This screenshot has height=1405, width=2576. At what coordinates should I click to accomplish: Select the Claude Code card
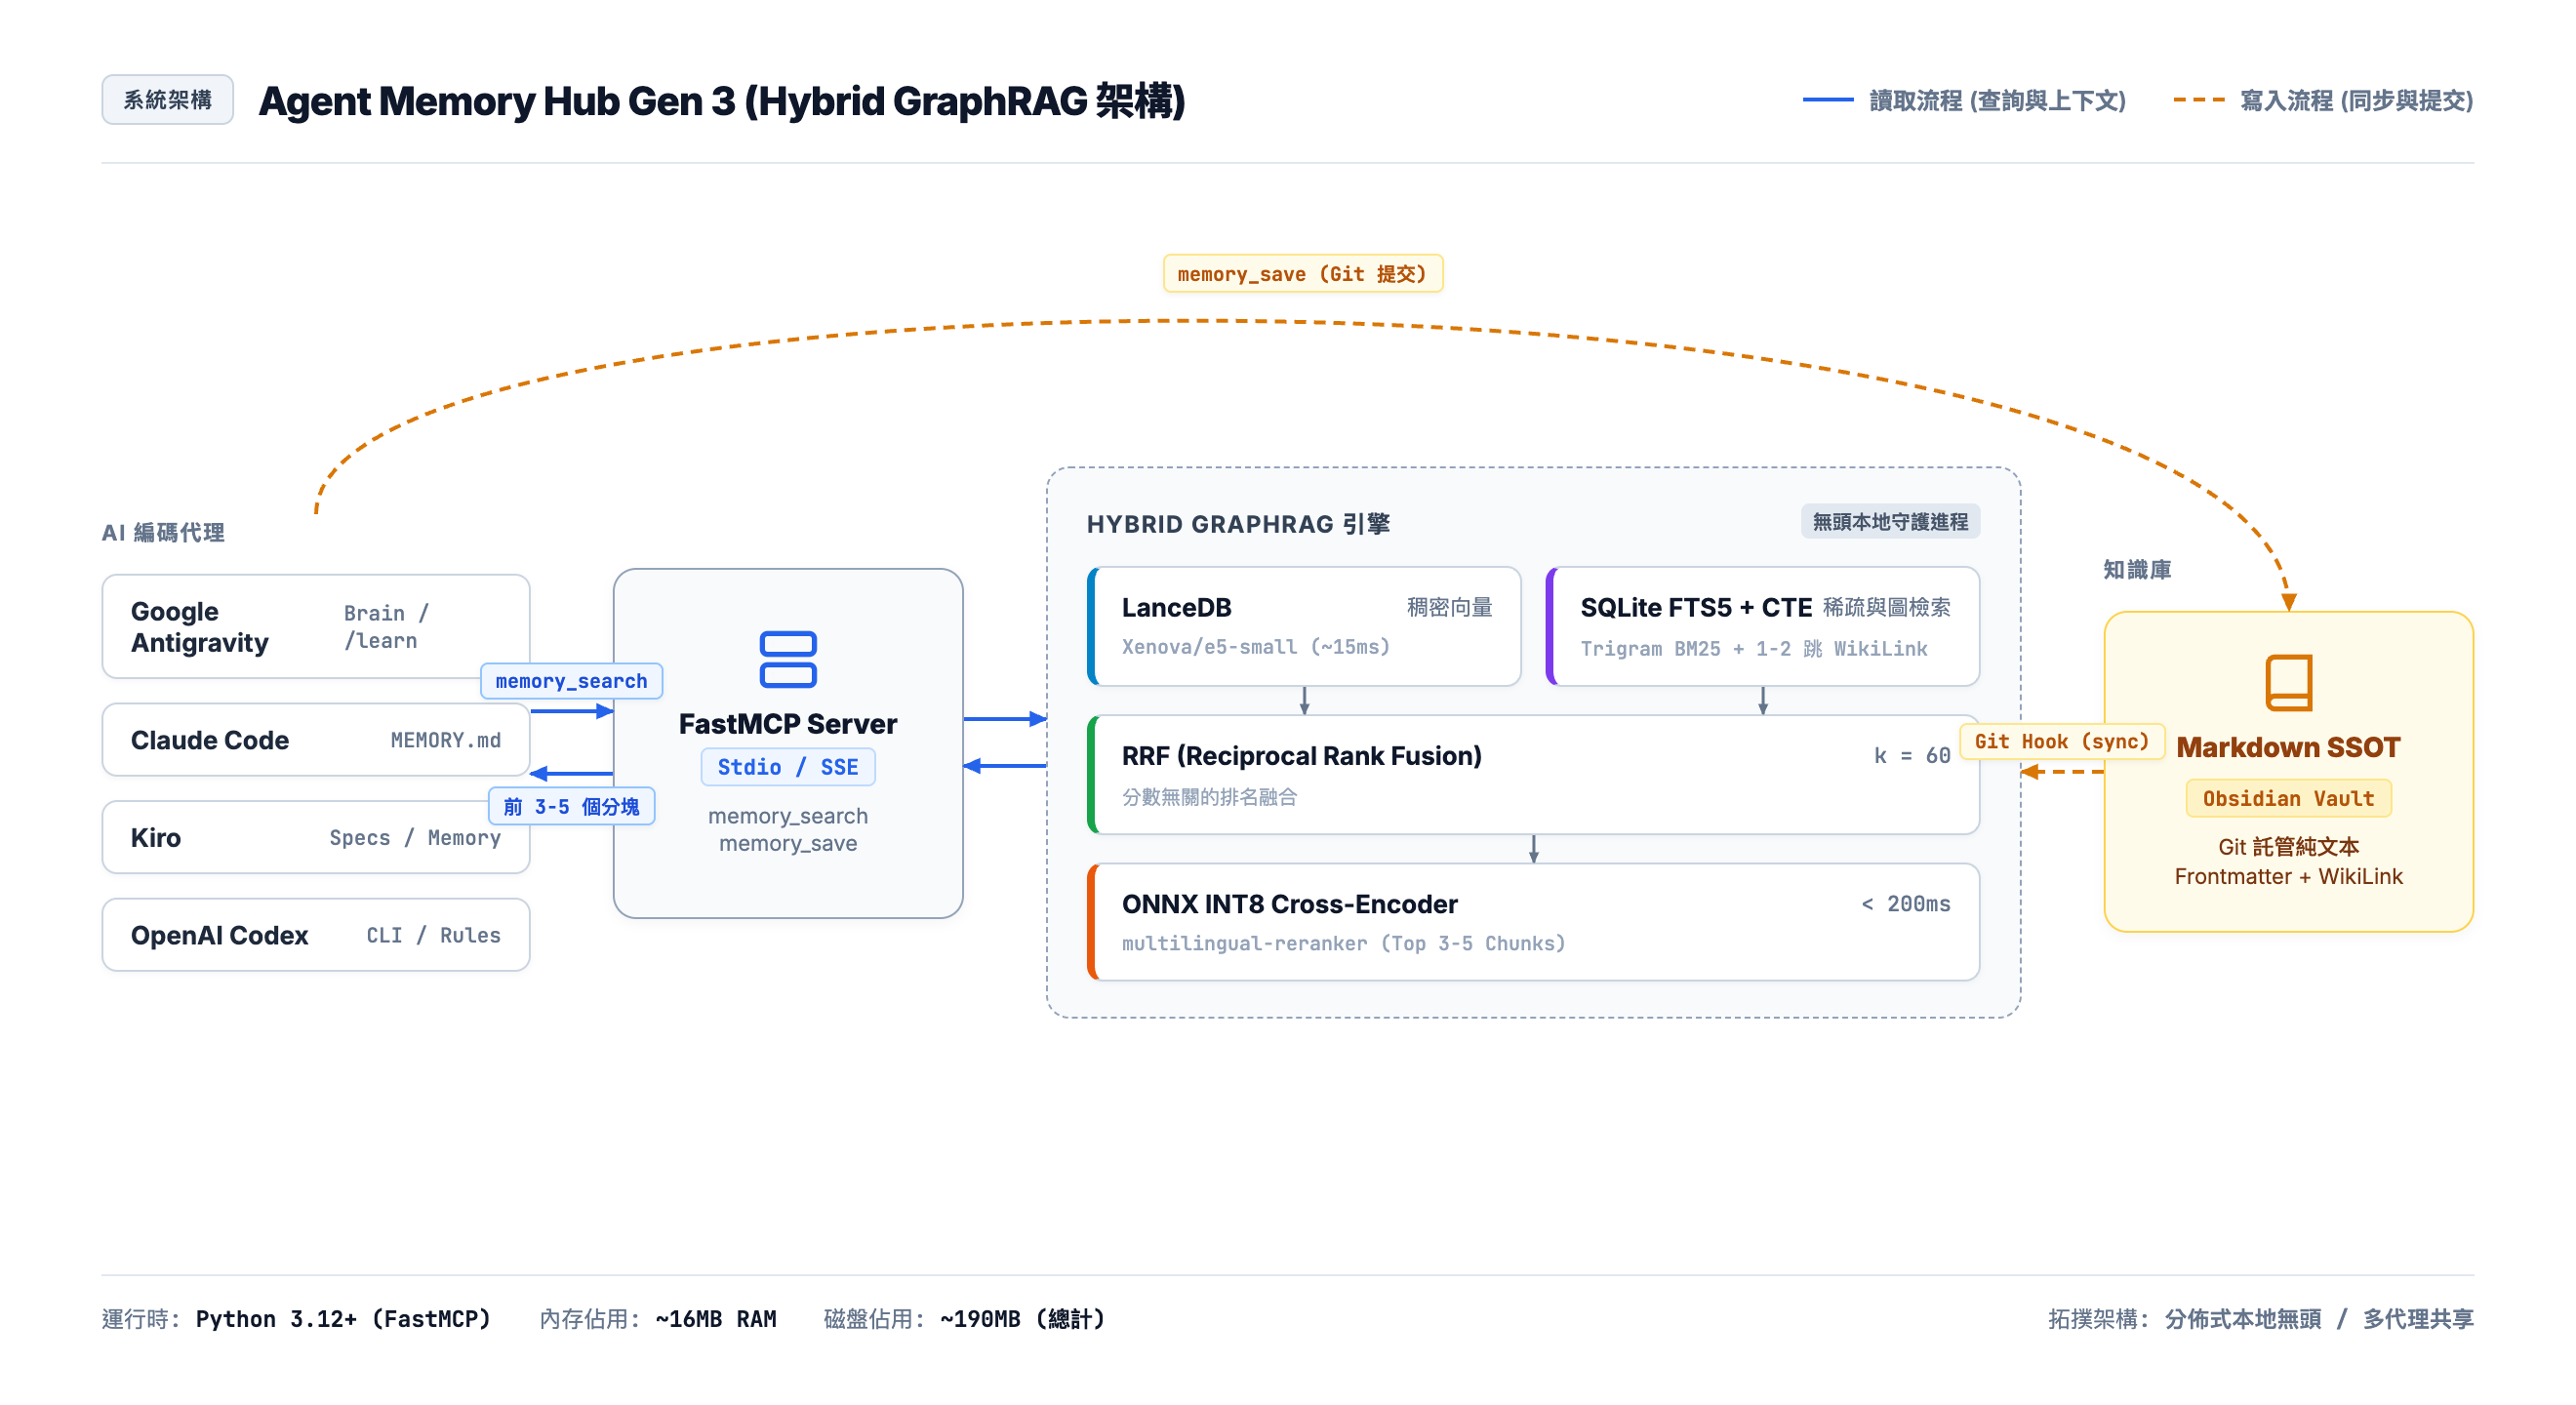pos(316,740)
